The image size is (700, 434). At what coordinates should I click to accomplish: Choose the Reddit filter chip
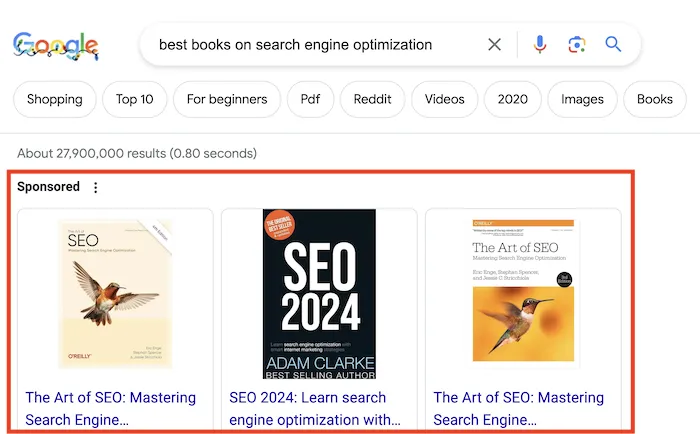tap(372, 99)
